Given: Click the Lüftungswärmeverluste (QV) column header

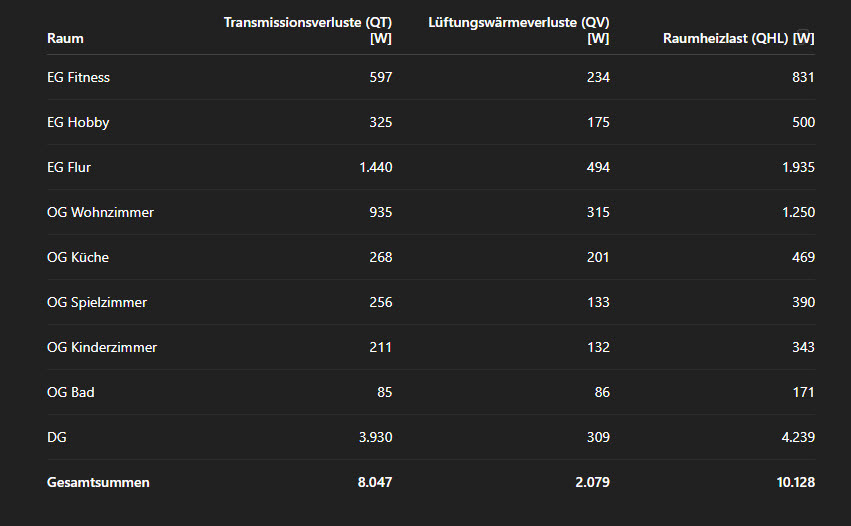Looking at the screenshot, I should (x=518, y=30).
